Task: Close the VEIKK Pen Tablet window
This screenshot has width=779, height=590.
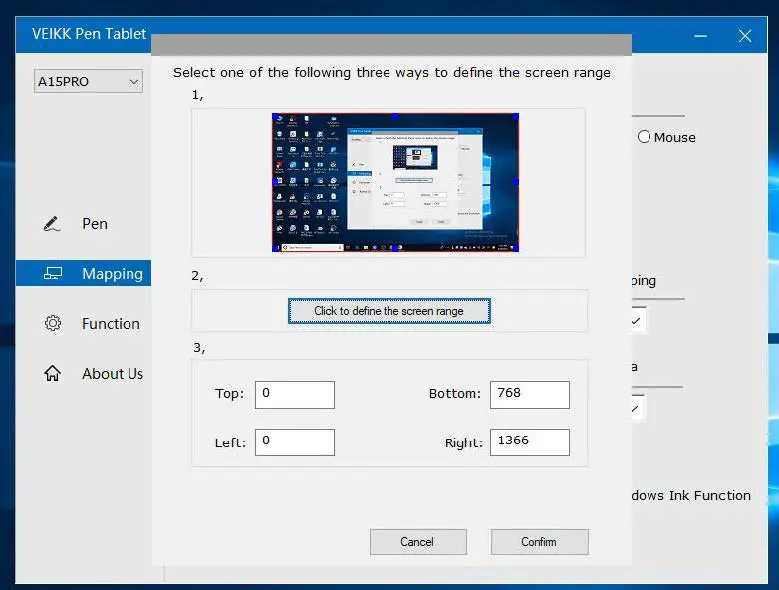Action: [x=745, y=36]
